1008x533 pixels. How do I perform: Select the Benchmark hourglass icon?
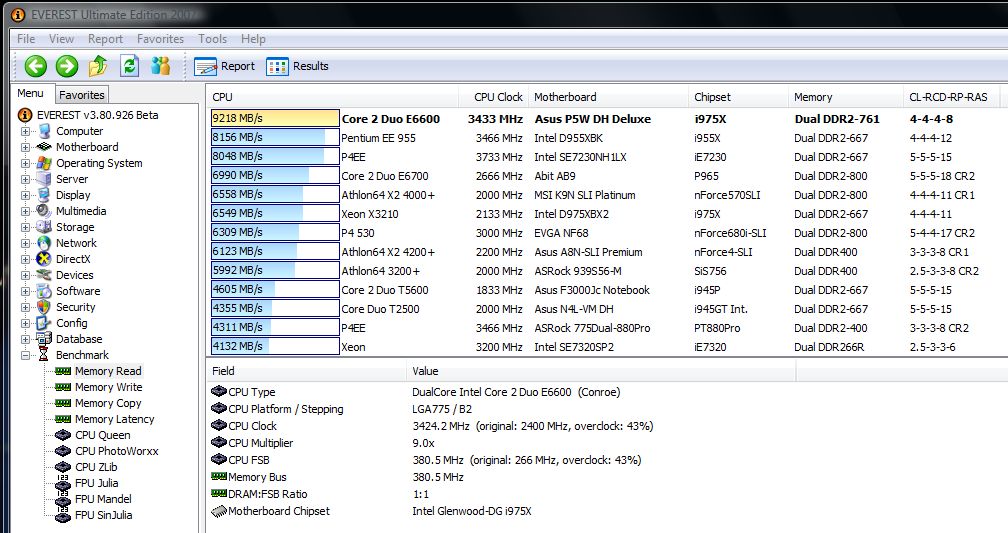(x=44, y=355)
